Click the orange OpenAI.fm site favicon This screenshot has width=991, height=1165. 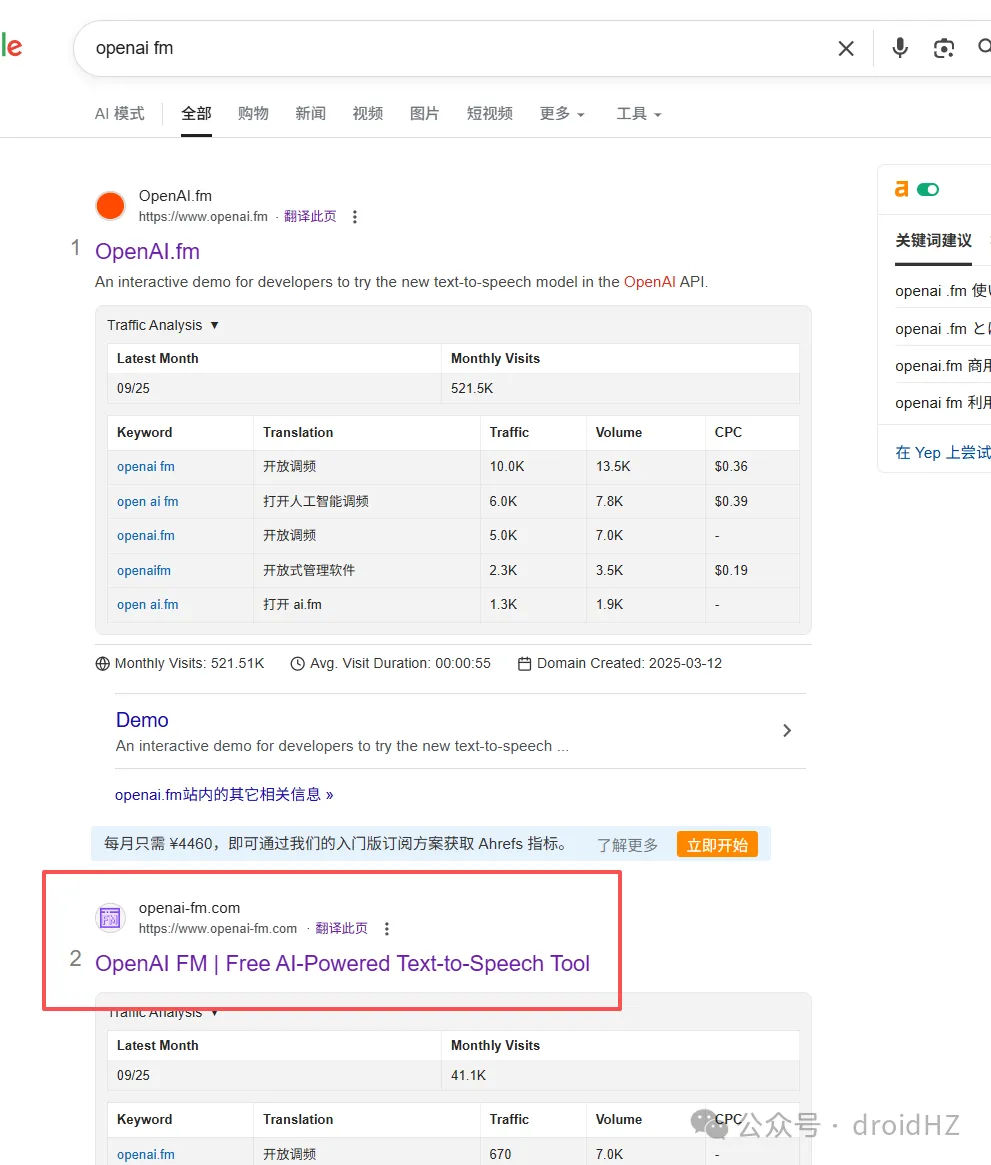pos(110,206)
